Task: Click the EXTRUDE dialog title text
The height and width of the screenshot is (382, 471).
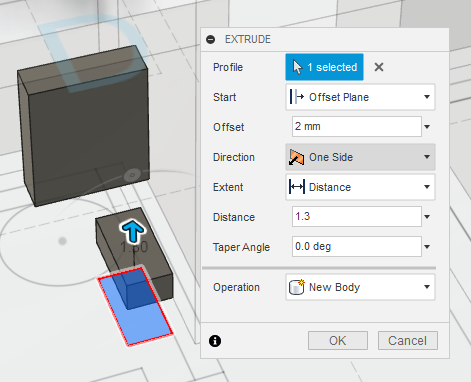Action: click(248, 39)
